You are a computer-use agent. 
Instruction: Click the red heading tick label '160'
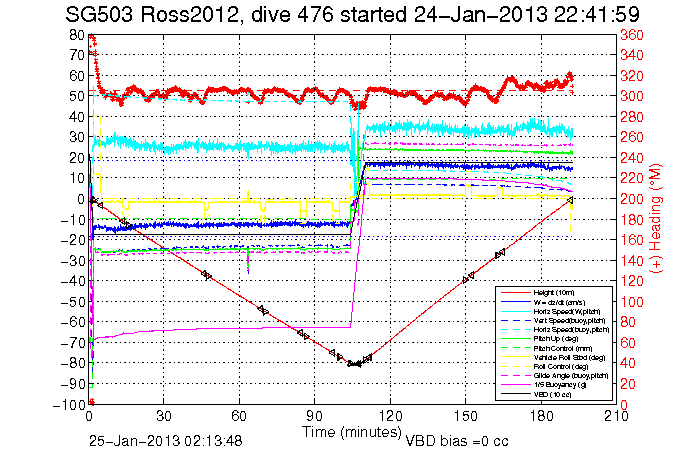(632, 240)
